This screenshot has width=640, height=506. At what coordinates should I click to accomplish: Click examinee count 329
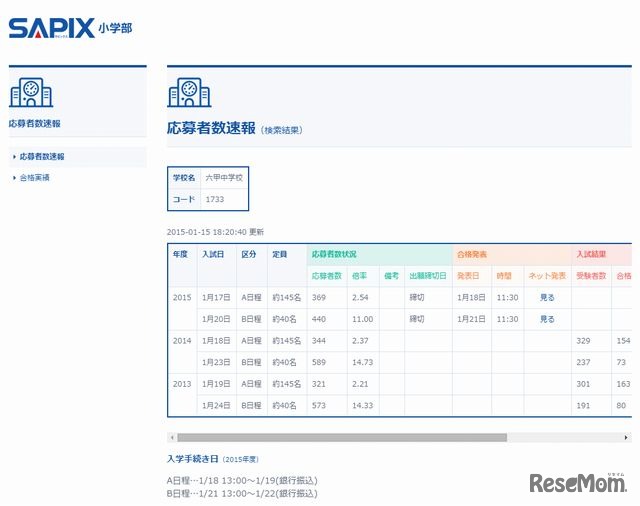[x=583, y=341]
